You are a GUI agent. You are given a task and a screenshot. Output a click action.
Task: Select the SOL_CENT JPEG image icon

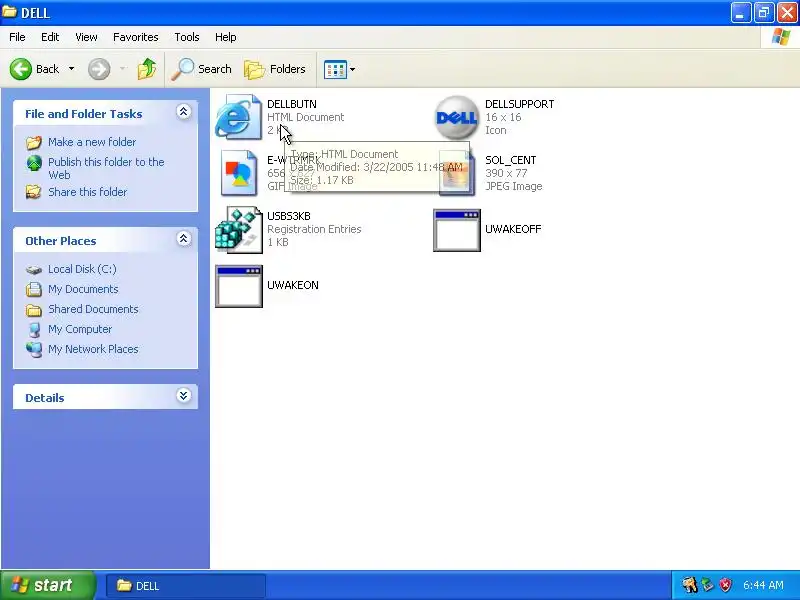click(x=457, y=173)
